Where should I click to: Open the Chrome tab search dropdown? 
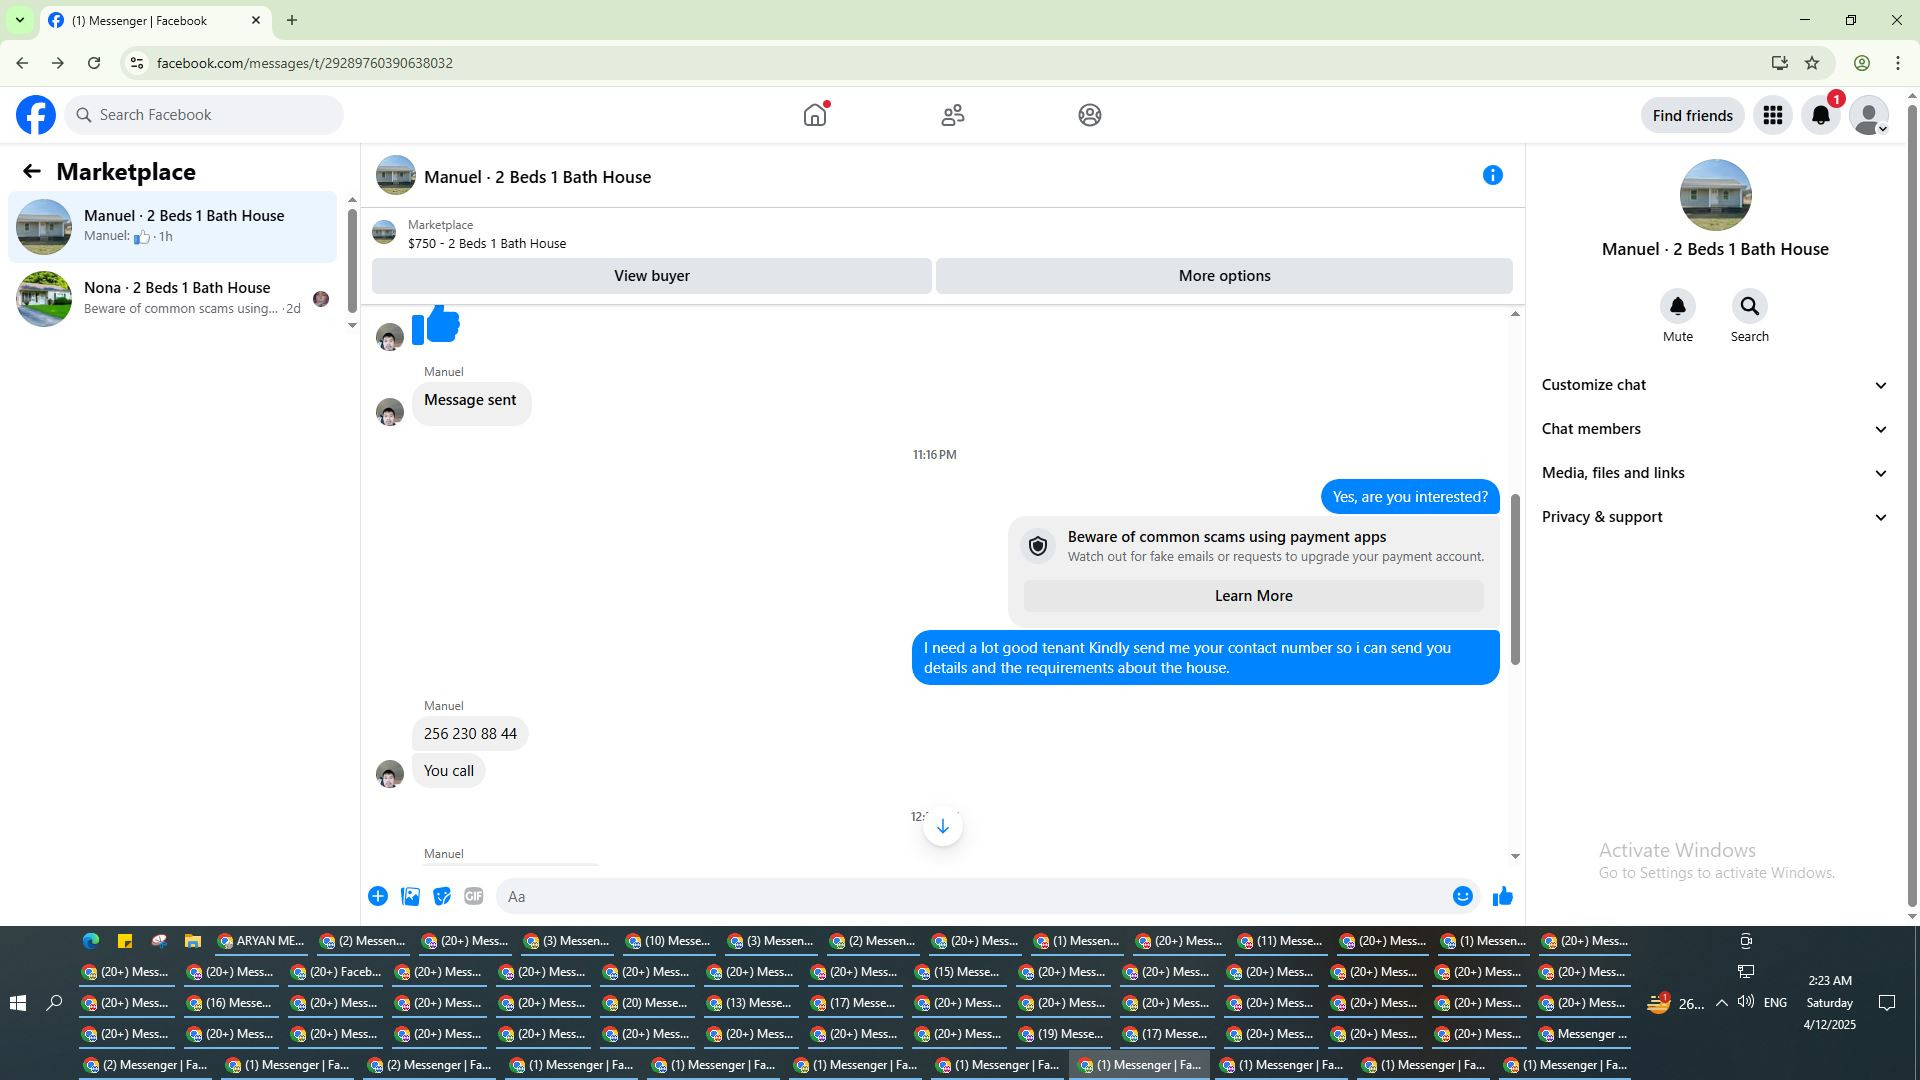pos(19,20)
